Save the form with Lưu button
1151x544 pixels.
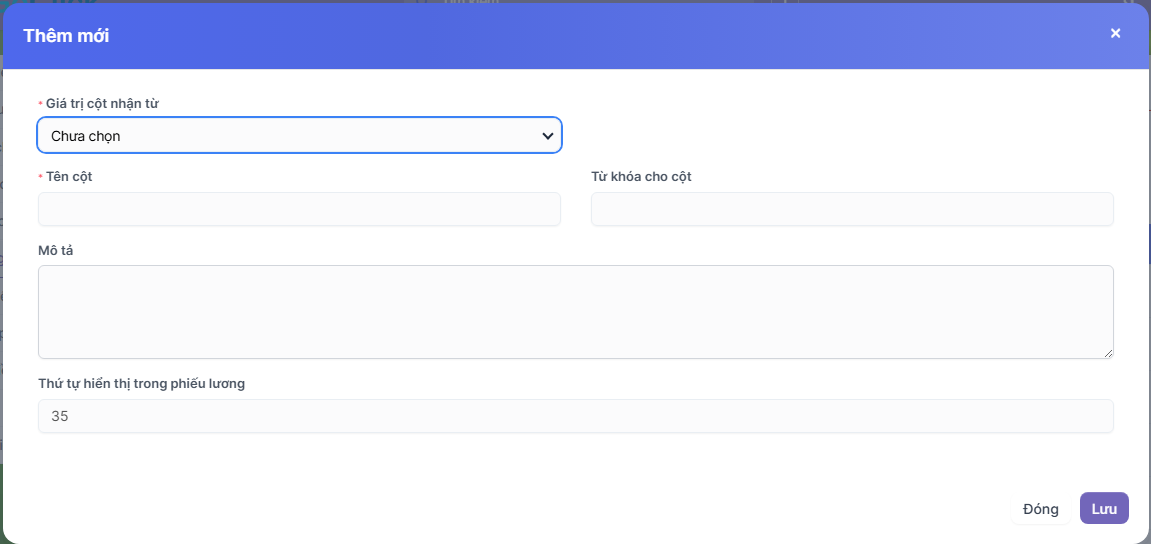coord(1104,508)
